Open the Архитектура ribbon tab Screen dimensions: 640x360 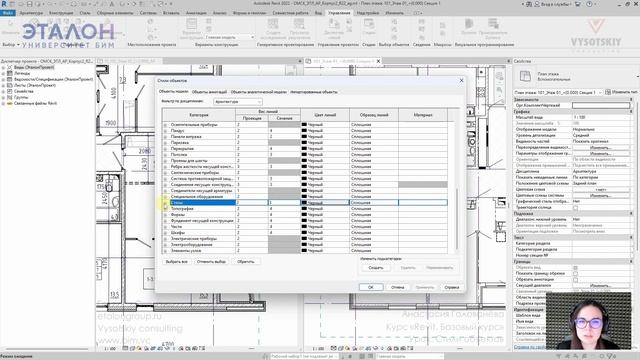pyautogui.click(x=31, y=13)
